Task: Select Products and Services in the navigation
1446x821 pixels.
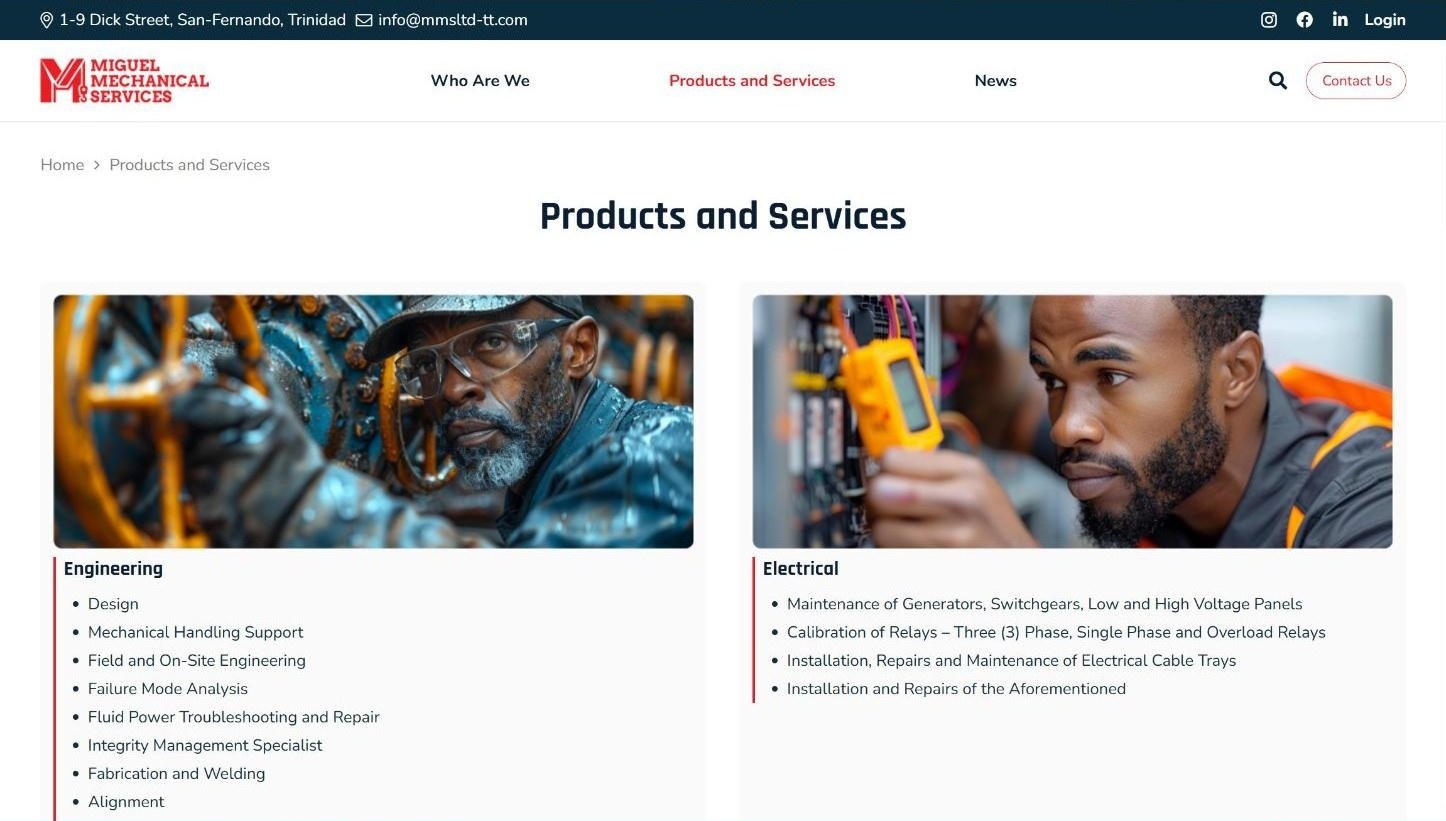Action: coord(752,81)
